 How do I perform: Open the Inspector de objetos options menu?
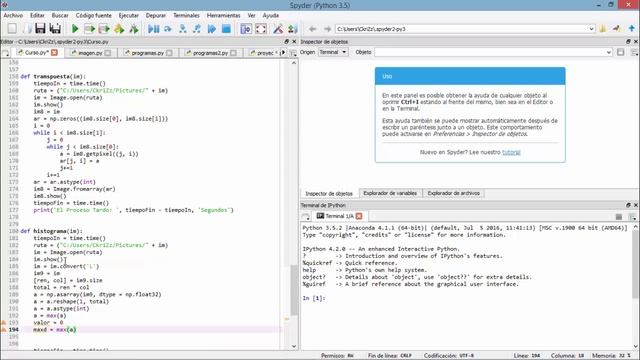(634, 52)
